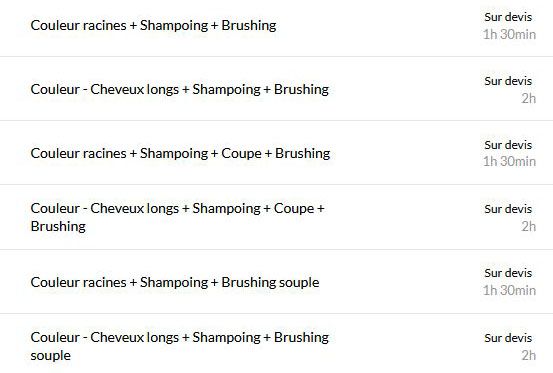The height and width of the screenshot is (373, 553).
Task: Click 2h duration for longs Coupe Brushing row
Action: tap(529, 226)
